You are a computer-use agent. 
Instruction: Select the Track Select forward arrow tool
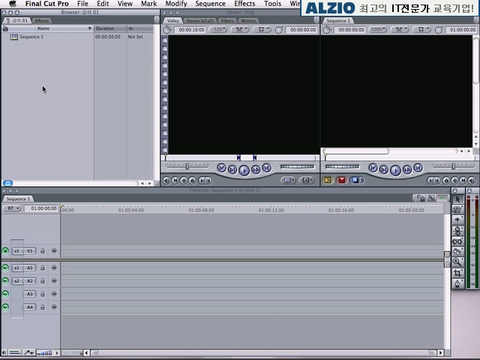(x=458, y=220)
